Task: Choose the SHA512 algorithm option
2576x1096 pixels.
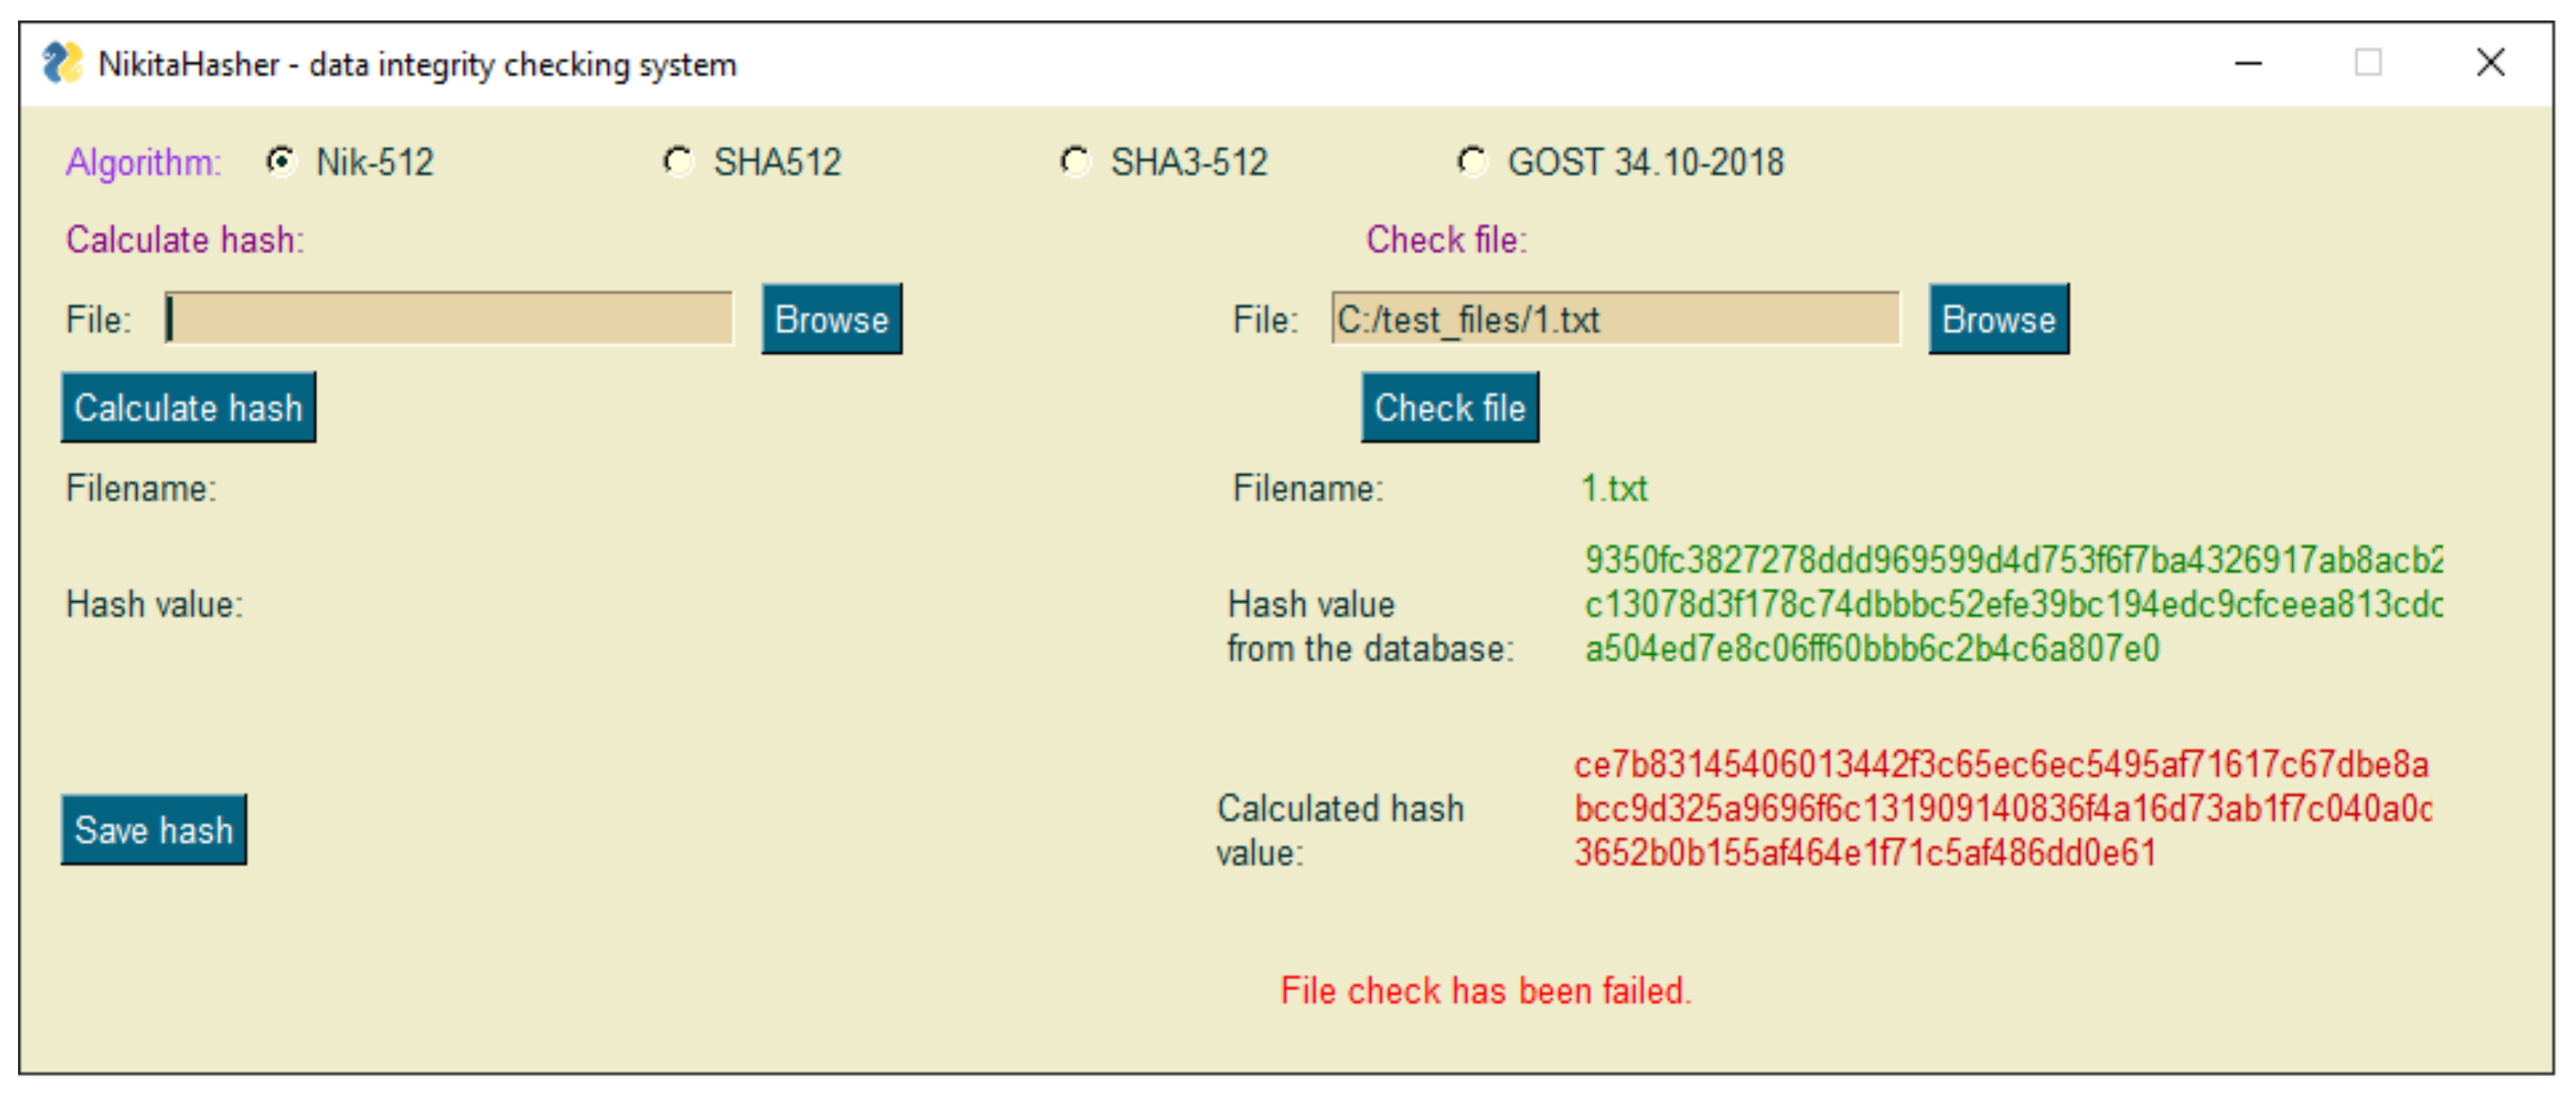Action: (679, 161)
